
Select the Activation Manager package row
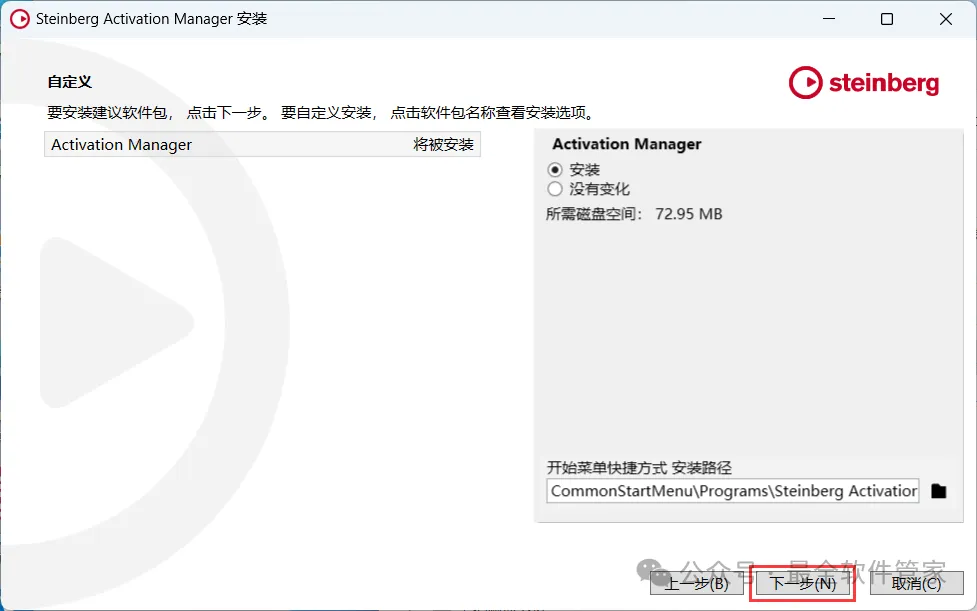pos(262,144)
